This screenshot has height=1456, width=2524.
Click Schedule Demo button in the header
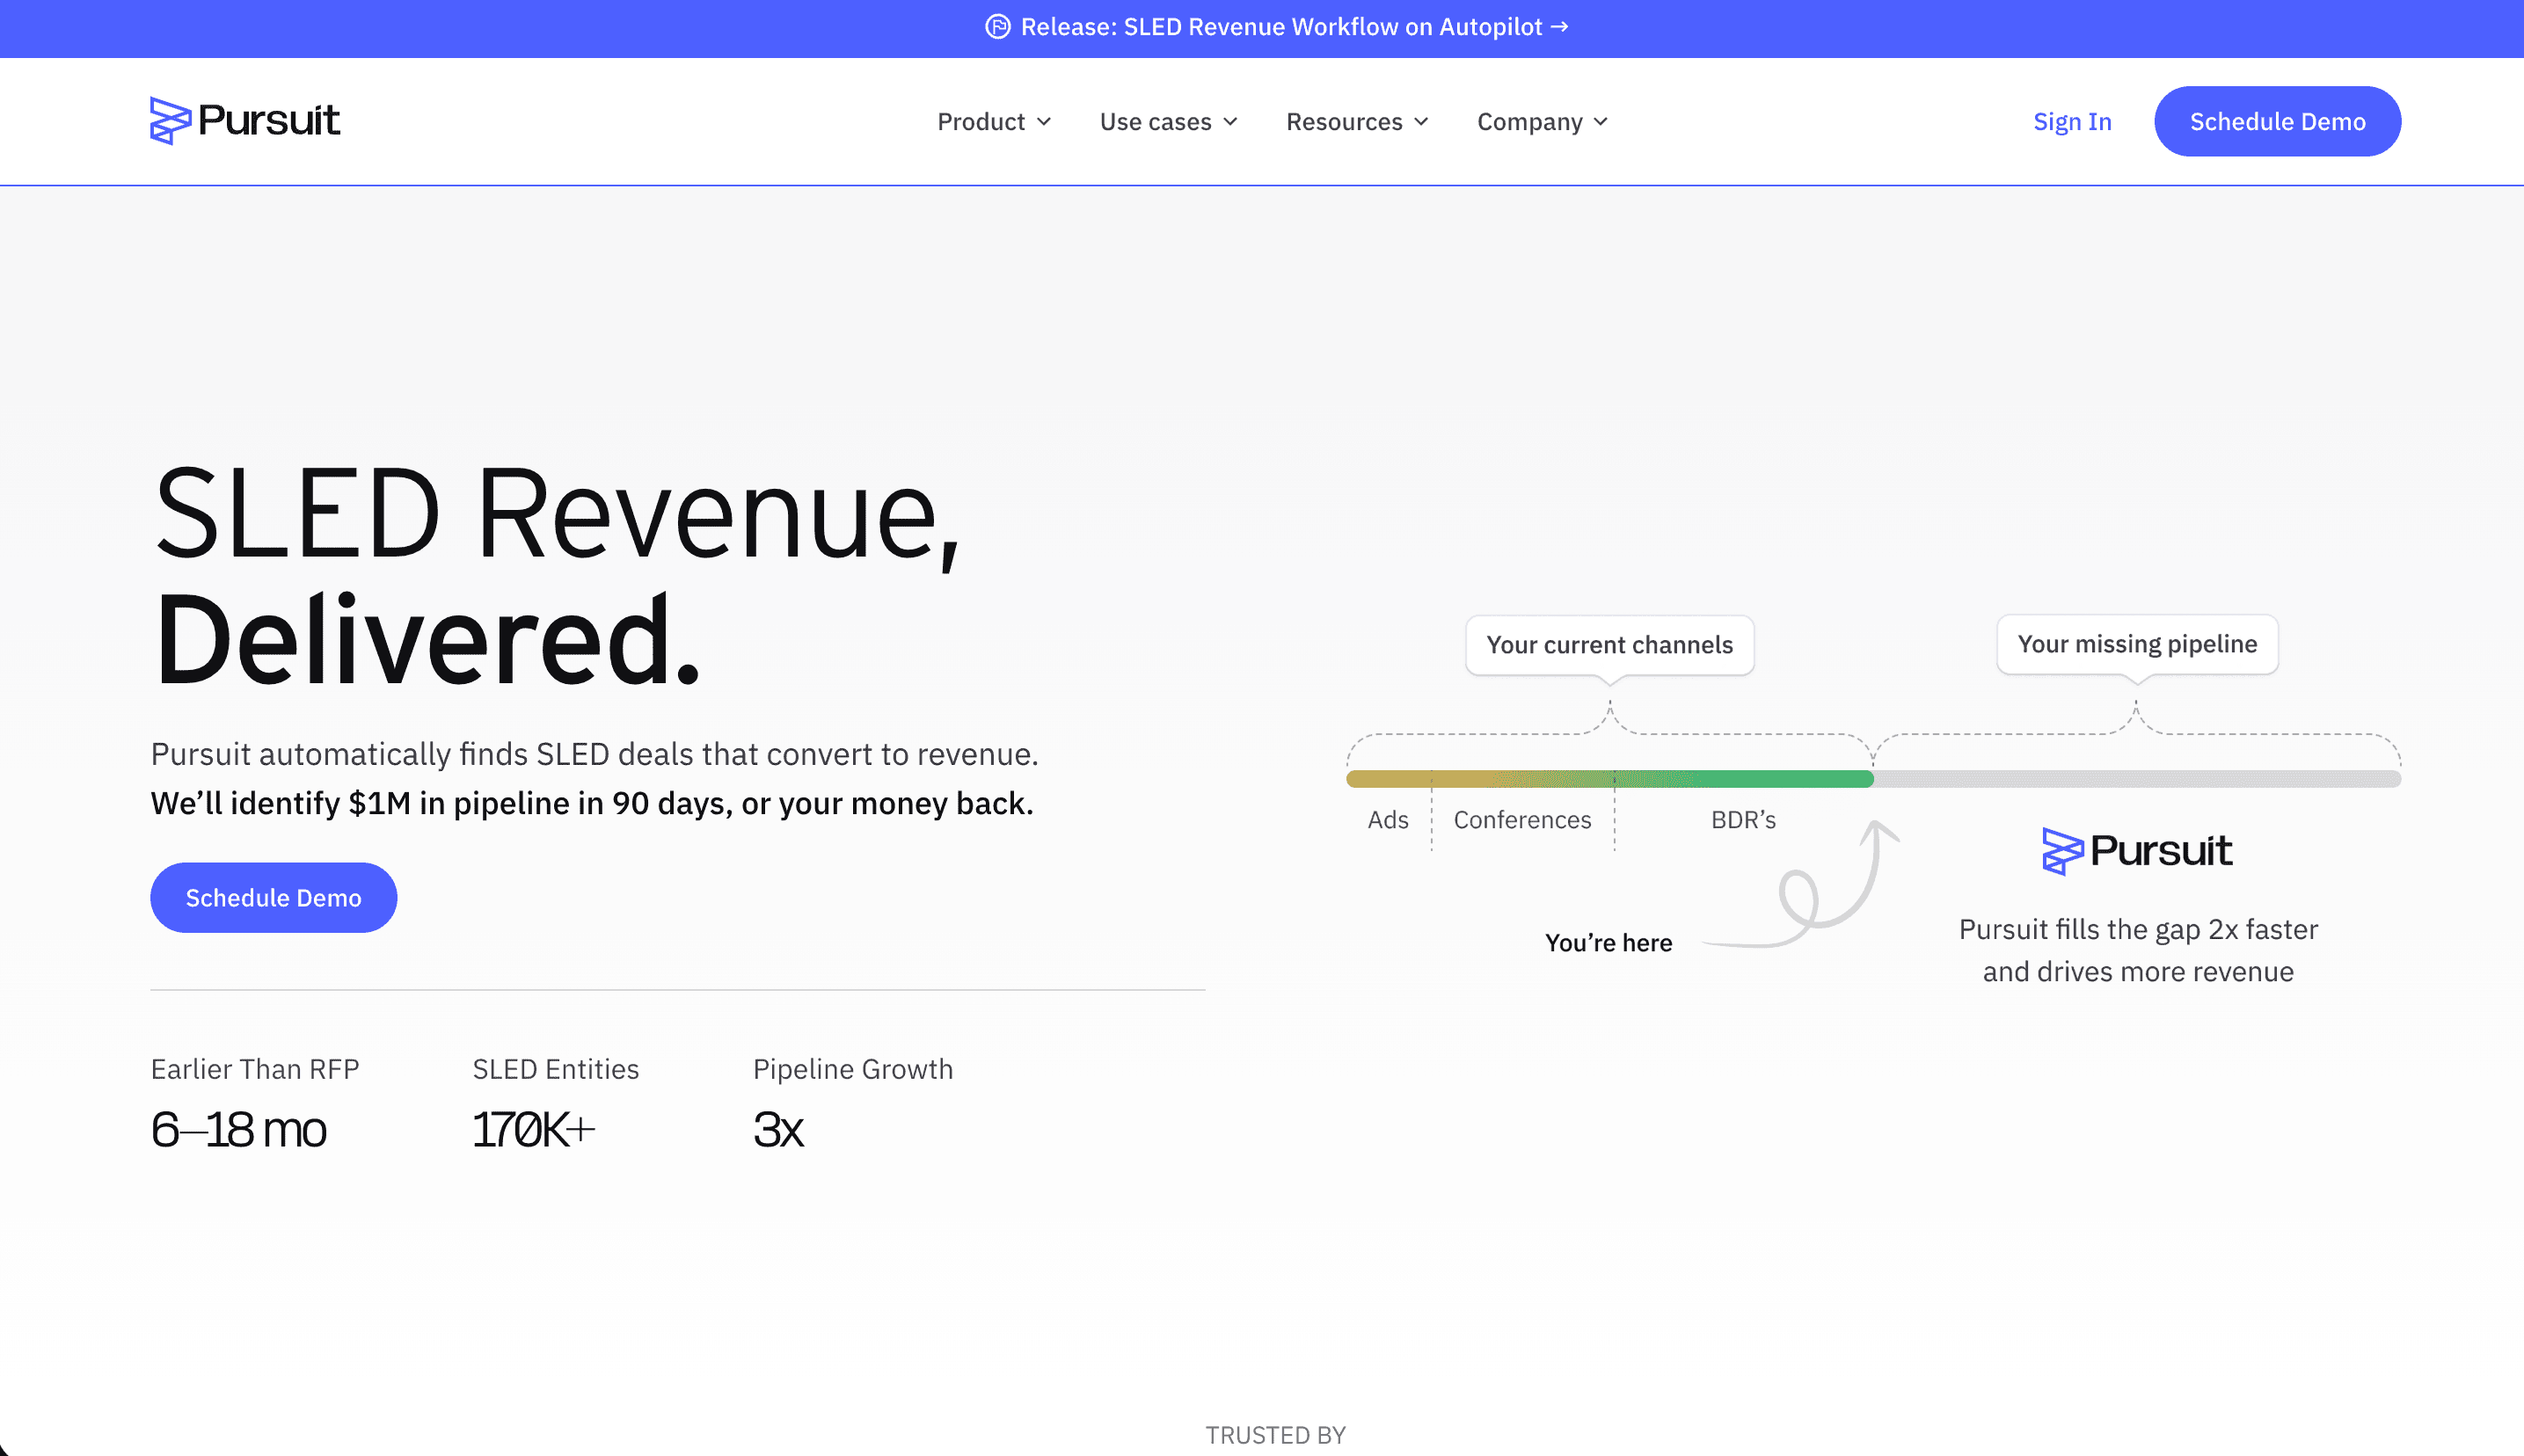pos(2277,121)
